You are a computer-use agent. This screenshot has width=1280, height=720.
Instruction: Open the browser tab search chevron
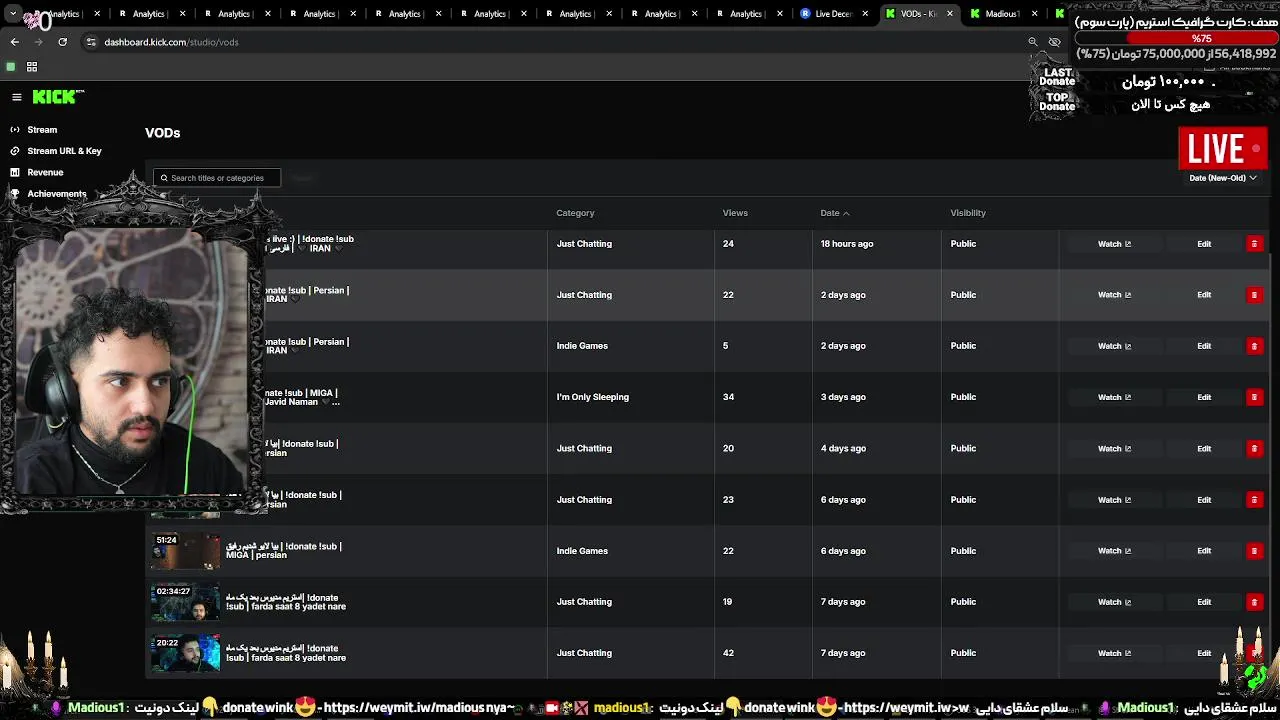tap(13, 14)
